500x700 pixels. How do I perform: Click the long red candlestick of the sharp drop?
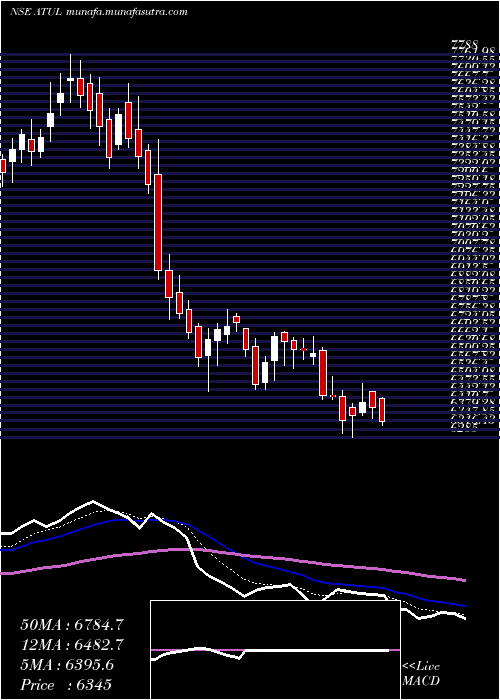tap(158, 222)
